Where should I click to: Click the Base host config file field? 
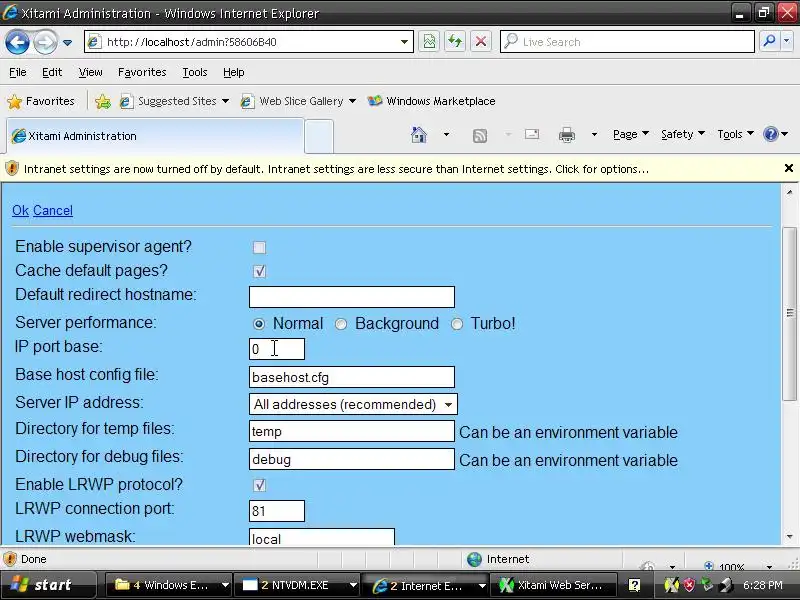click(352, 377)
